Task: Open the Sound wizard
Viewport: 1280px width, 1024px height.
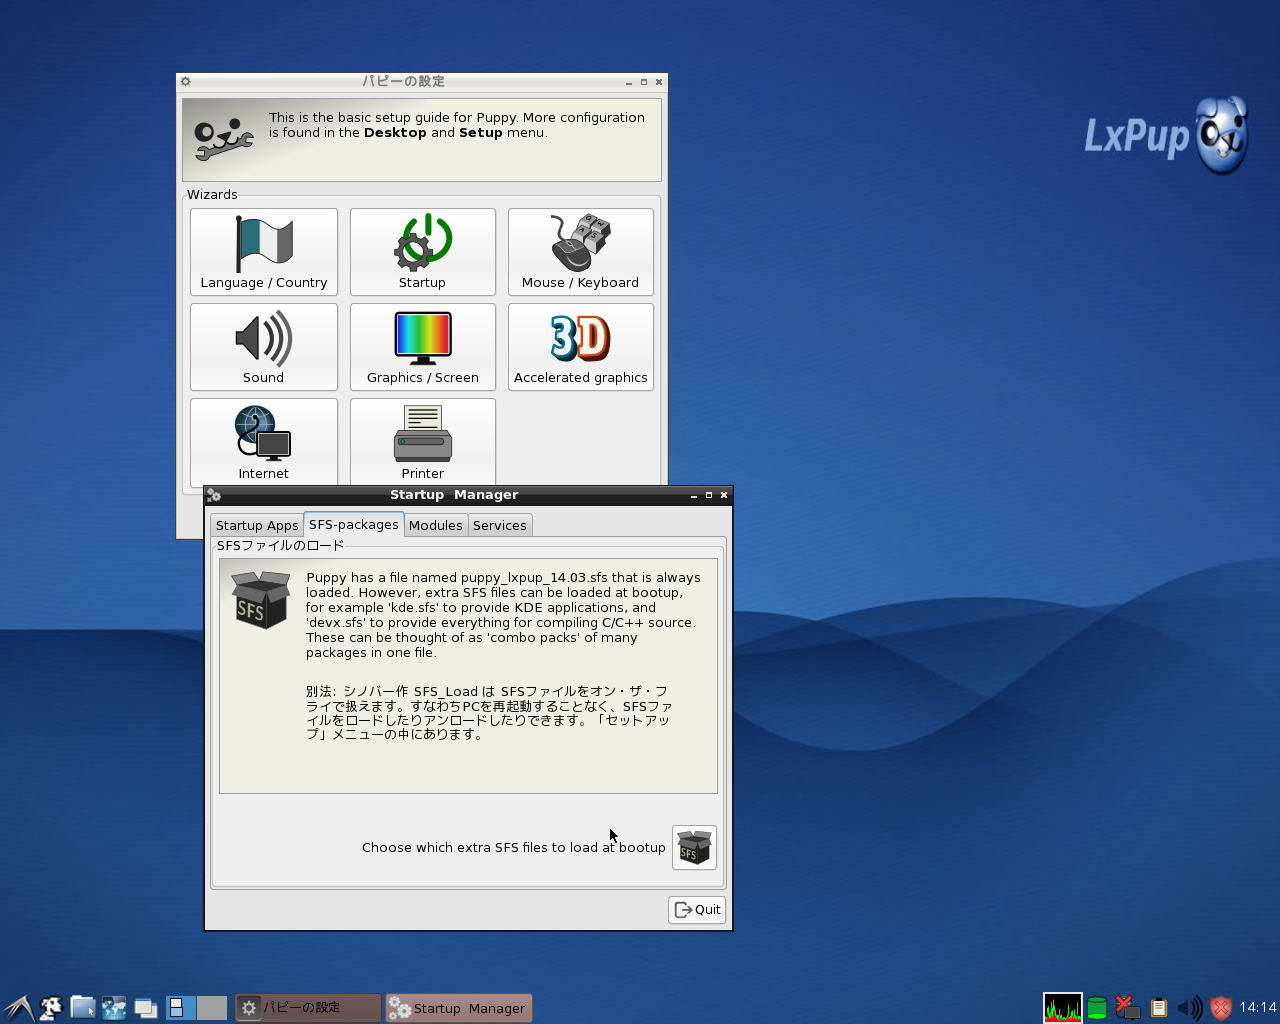Action: pyautogui.click(x=264, y=347)
